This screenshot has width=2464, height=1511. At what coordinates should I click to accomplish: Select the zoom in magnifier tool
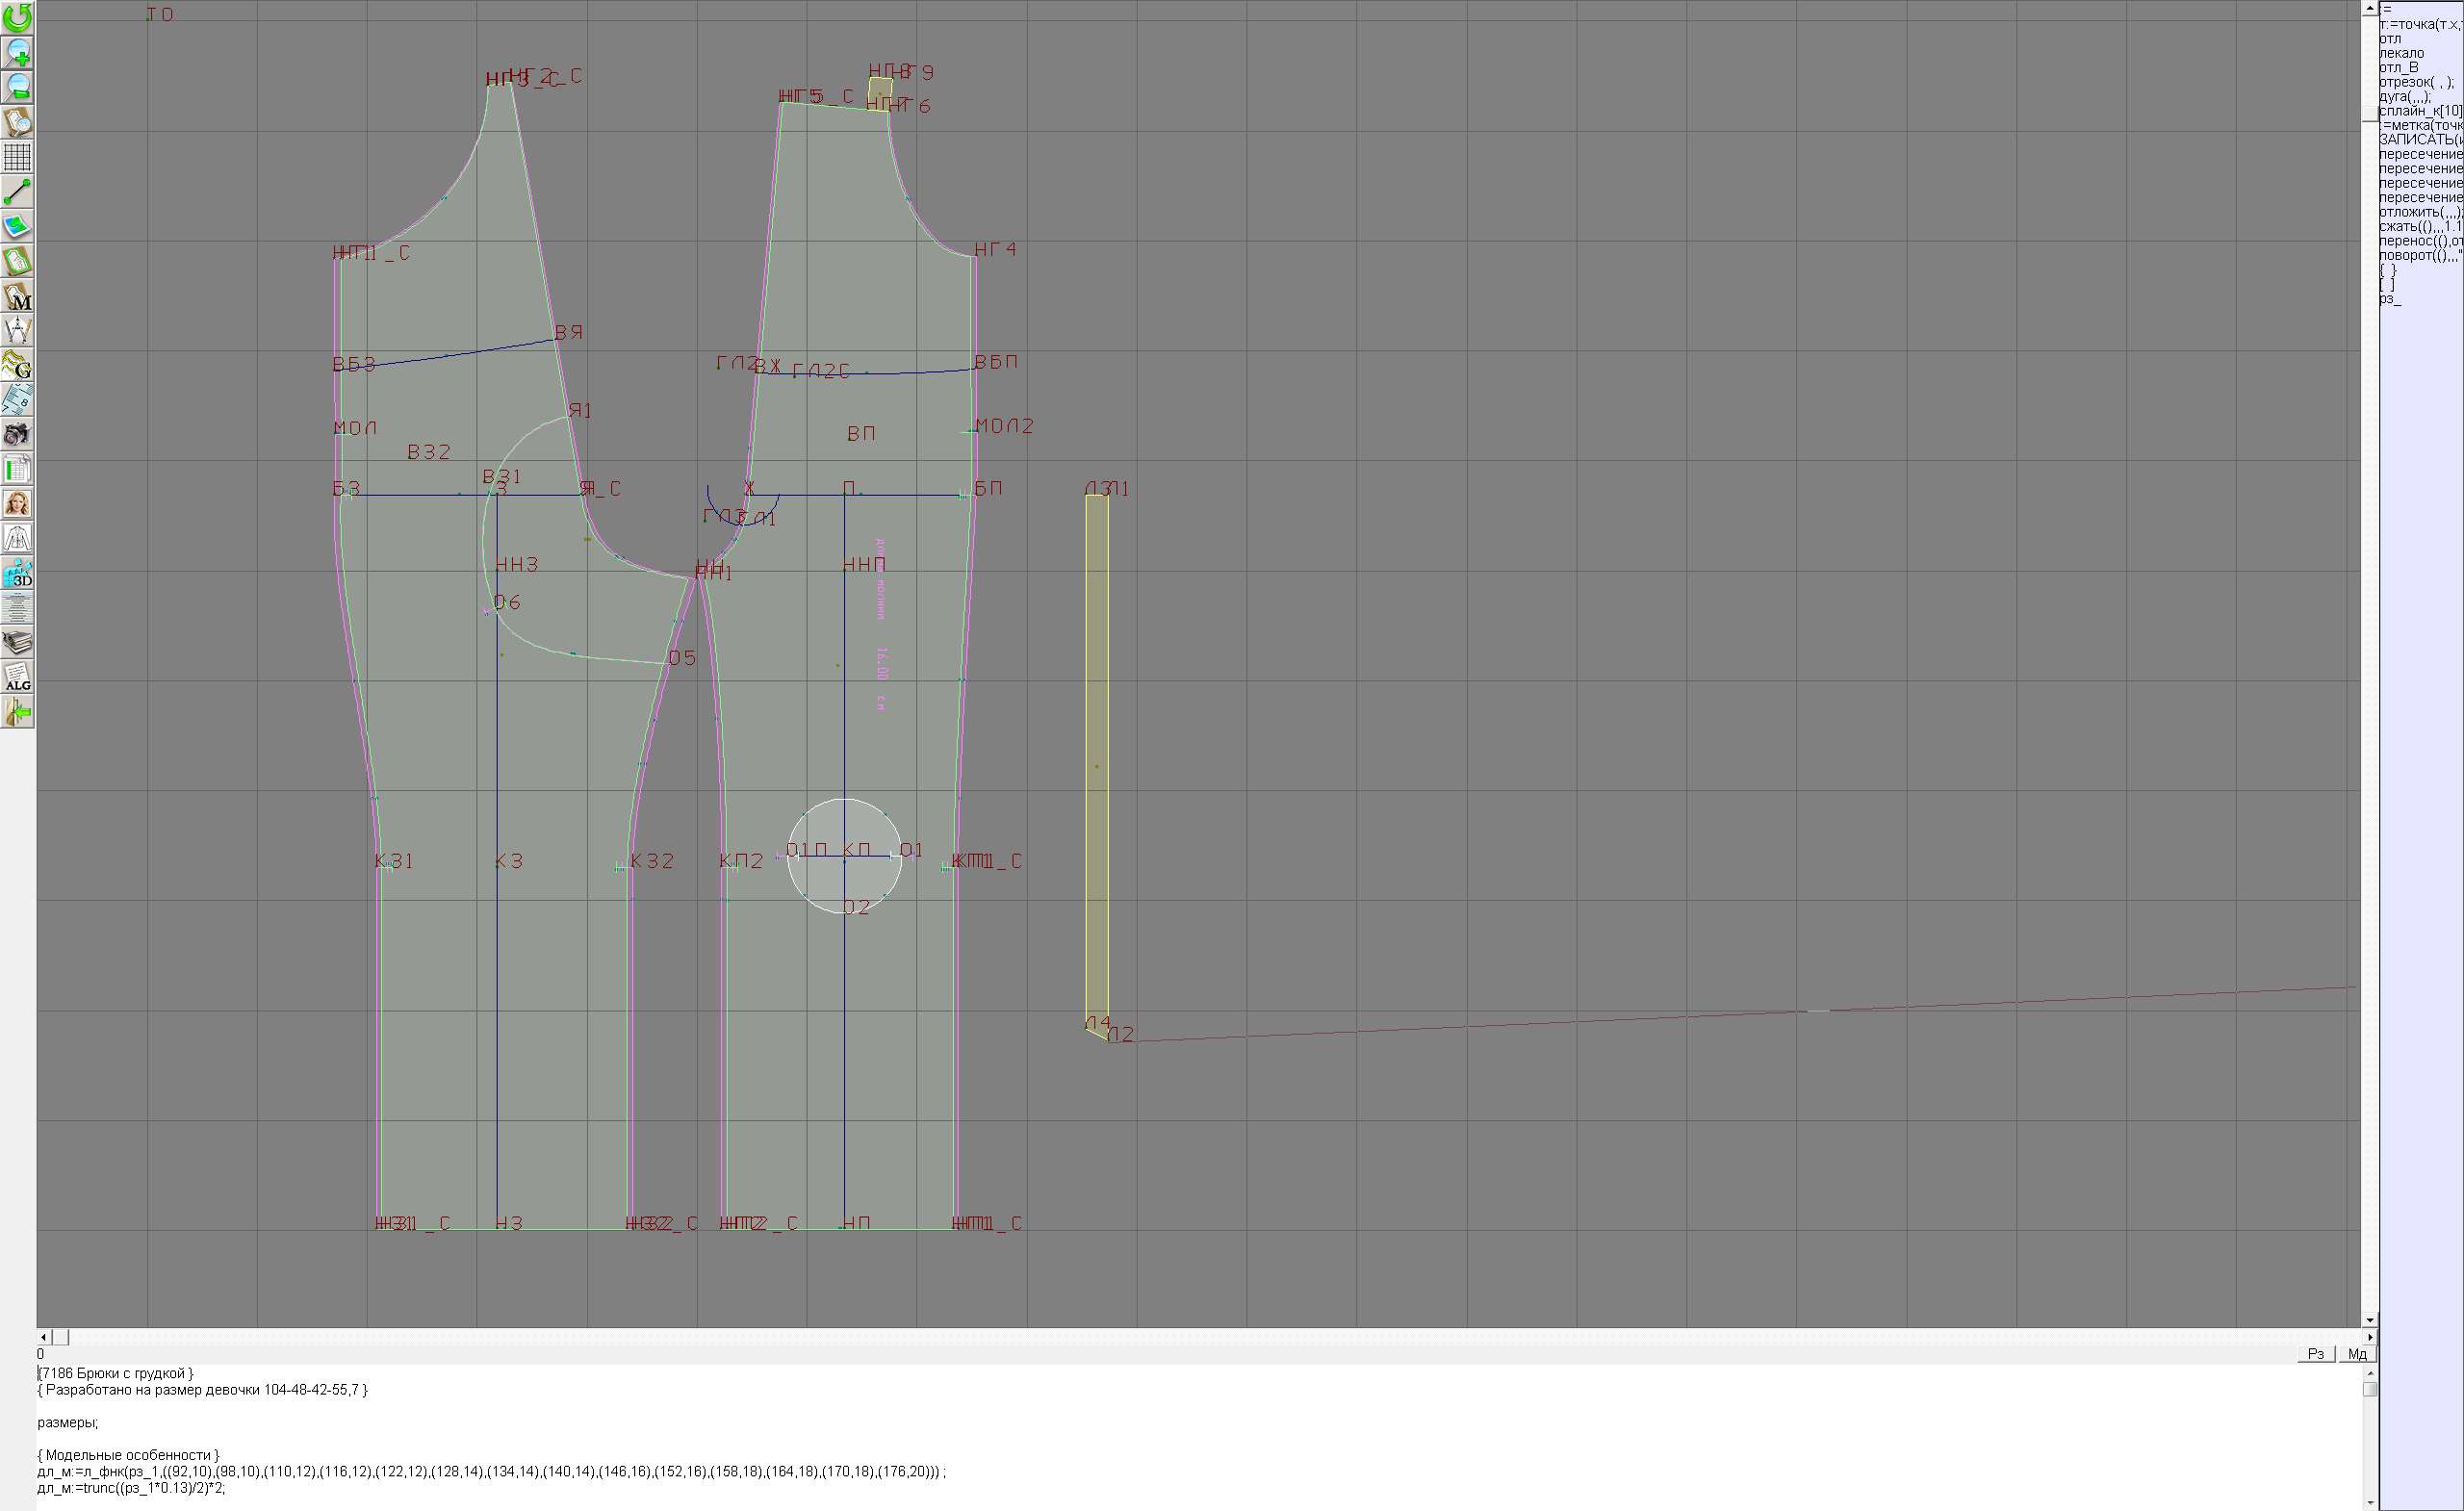[x=18, y=52]
